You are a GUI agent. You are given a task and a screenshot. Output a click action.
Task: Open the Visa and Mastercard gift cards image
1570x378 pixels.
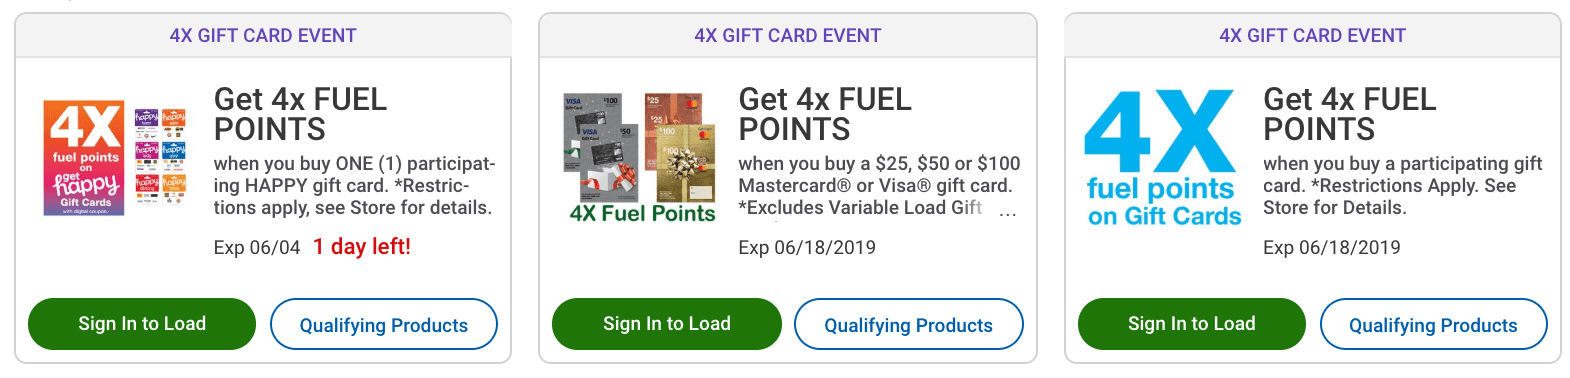click(x=642, y=158)
